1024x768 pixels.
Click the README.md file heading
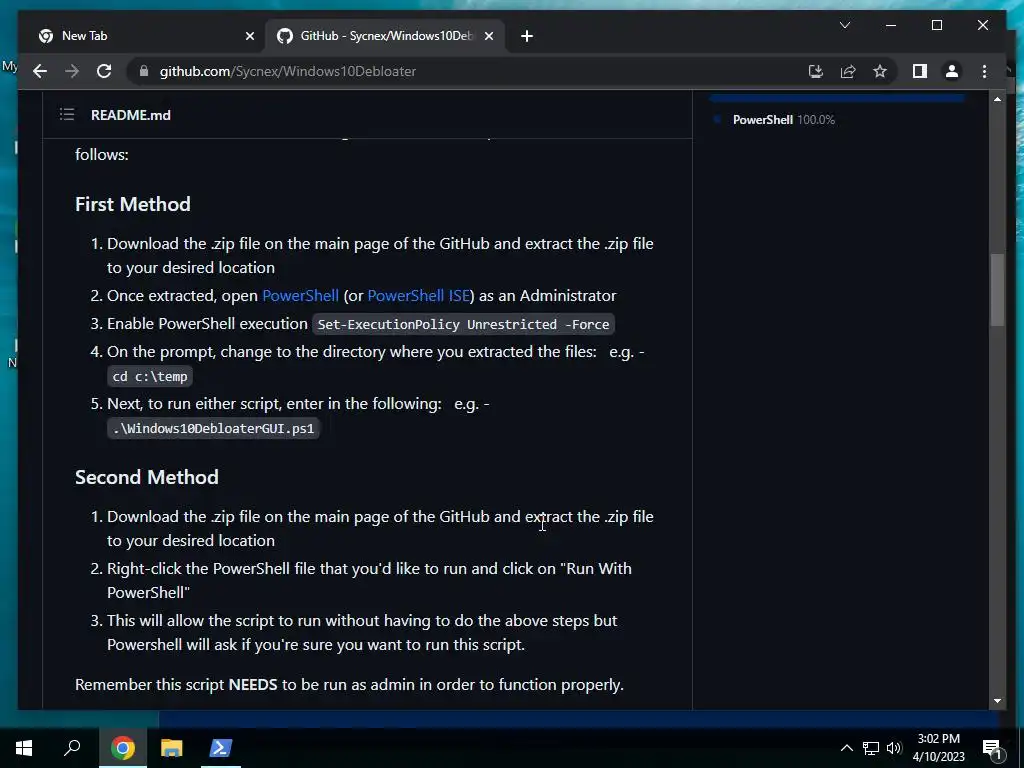tap(131, 115)
